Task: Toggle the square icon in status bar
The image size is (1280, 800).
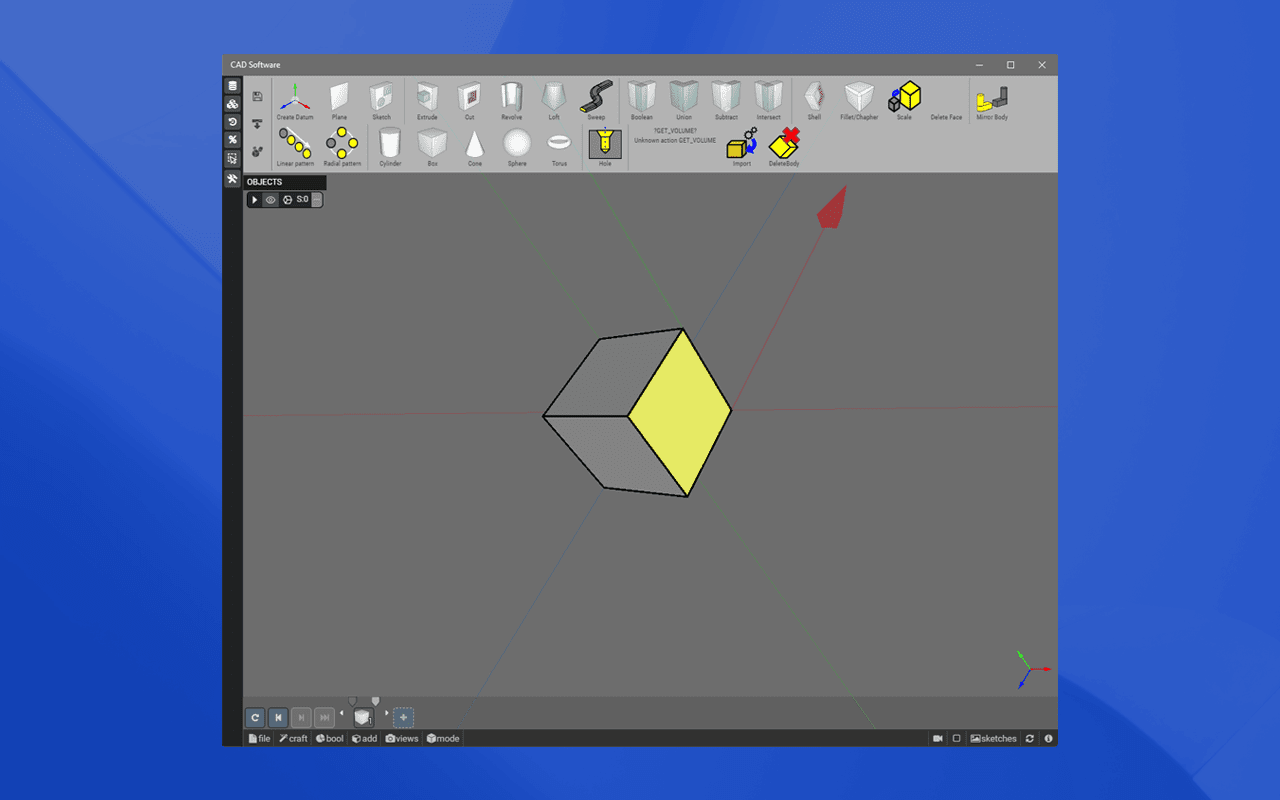Action: (x=956, y=738)
